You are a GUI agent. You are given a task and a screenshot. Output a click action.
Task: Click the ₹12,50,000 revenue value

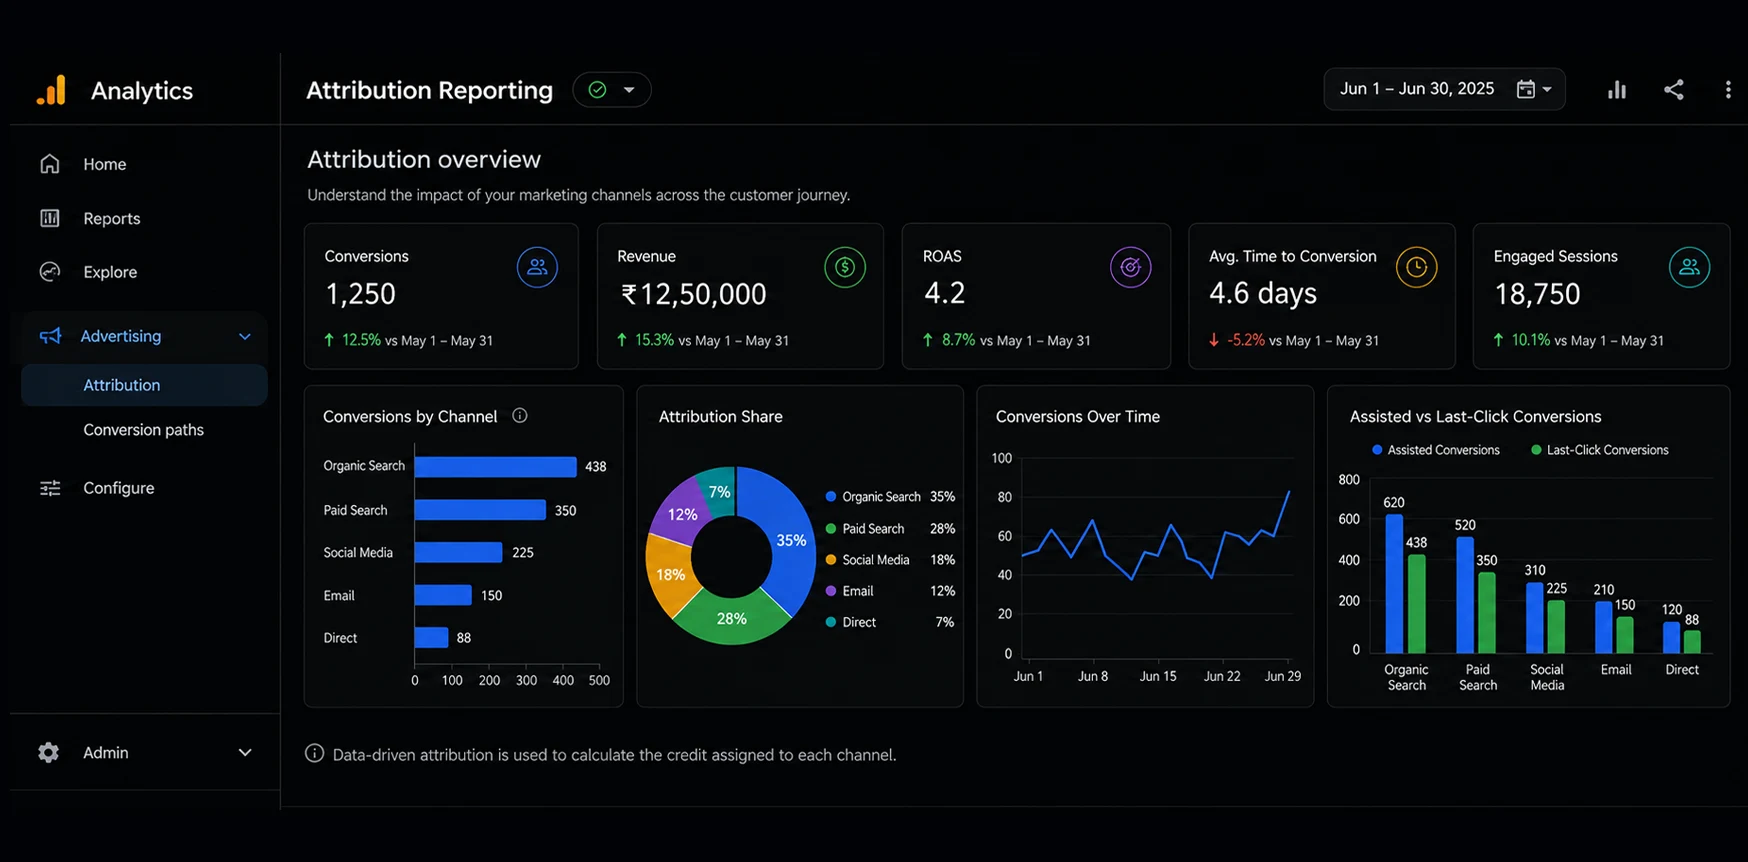694,294
